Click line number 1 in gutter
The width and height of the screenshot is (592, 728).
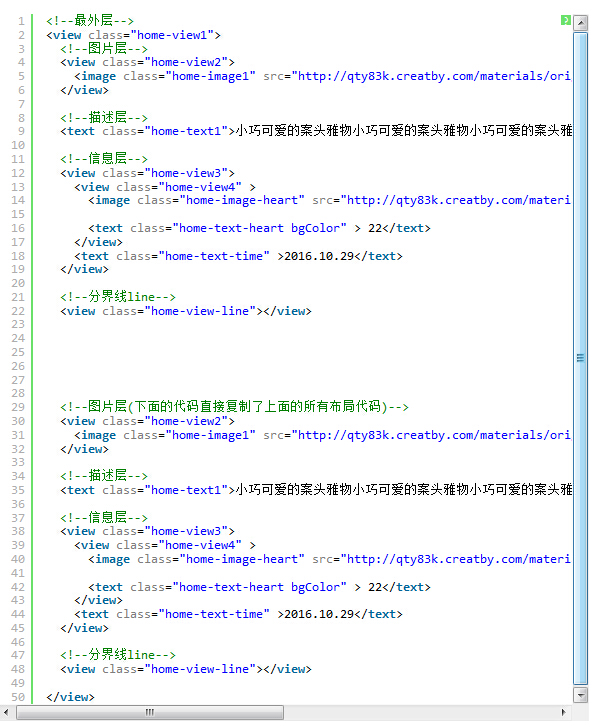pyautogui.click(x=21, y=21)
